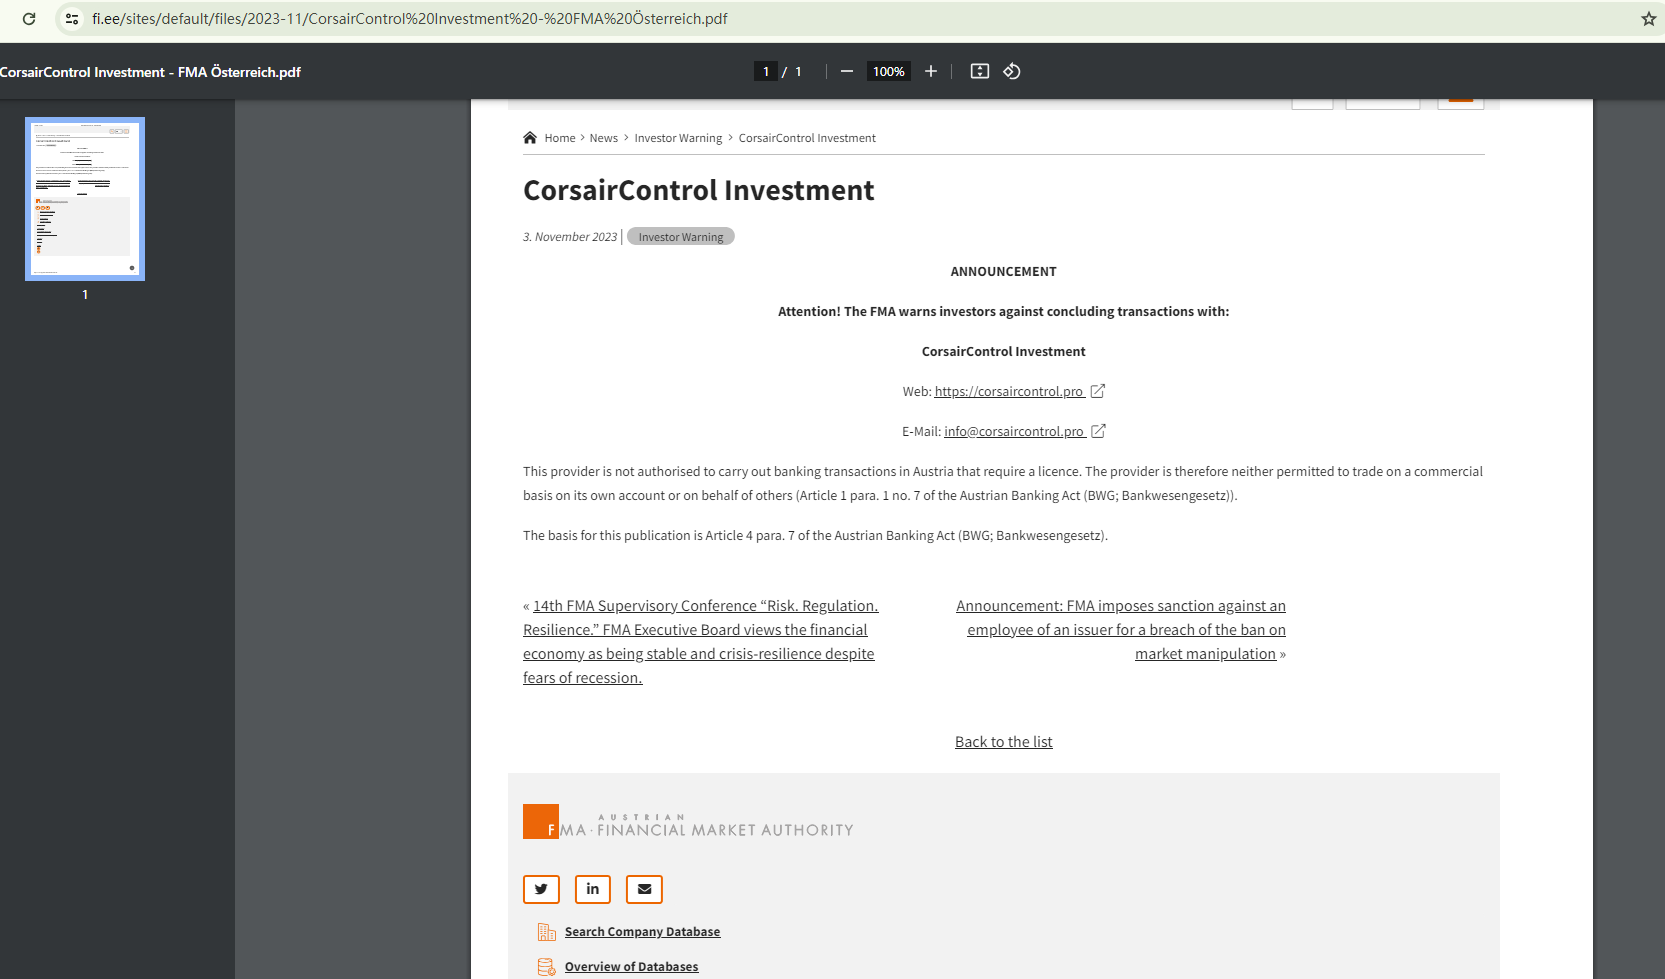
Task: Click the Attention FMA warns investors line
Action: [1003, 311]
